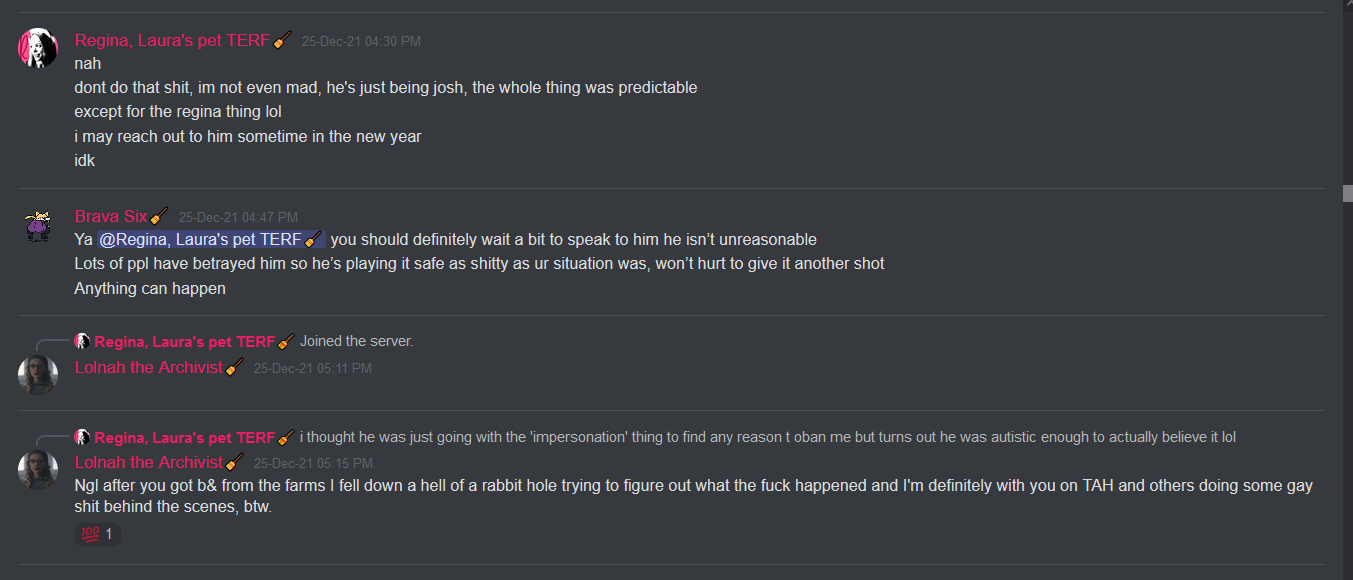
Task: Jump to reply preview starting 'i thought he was'
Action: [768, 438]
